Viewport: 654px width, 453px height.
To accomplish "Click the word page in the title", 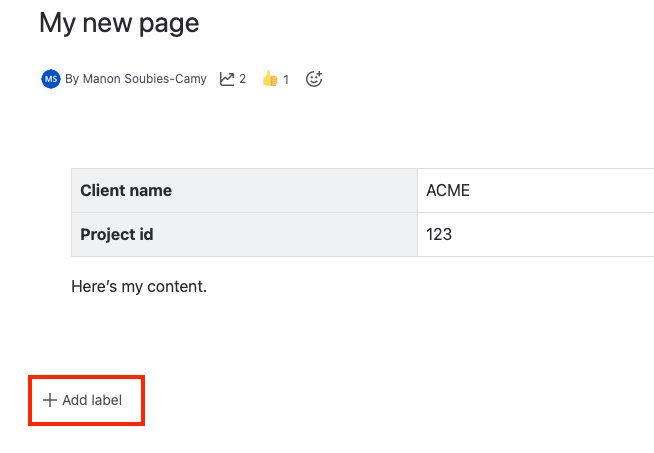I will 172,23.
